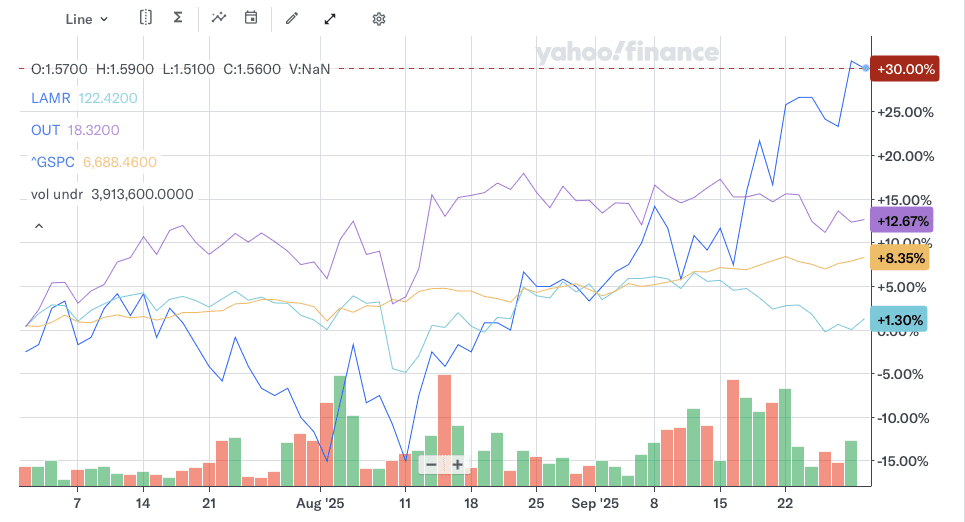The width and height of the screenshot is (965, 522).
Task: Select the pencil draw tool
Action: (292, 18)
